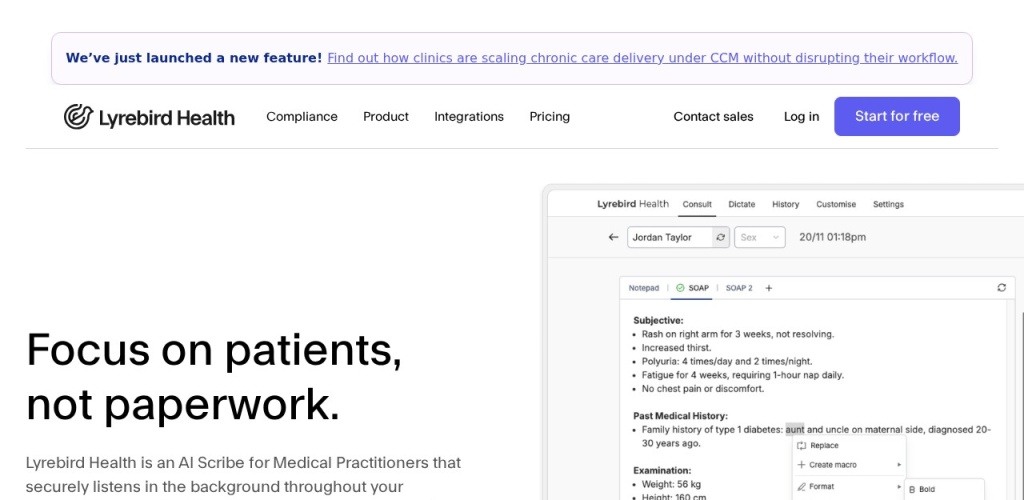Open the chronic care CCM announcement link
The width and height of the screenshot is (1024, 500).
(642, 58)
